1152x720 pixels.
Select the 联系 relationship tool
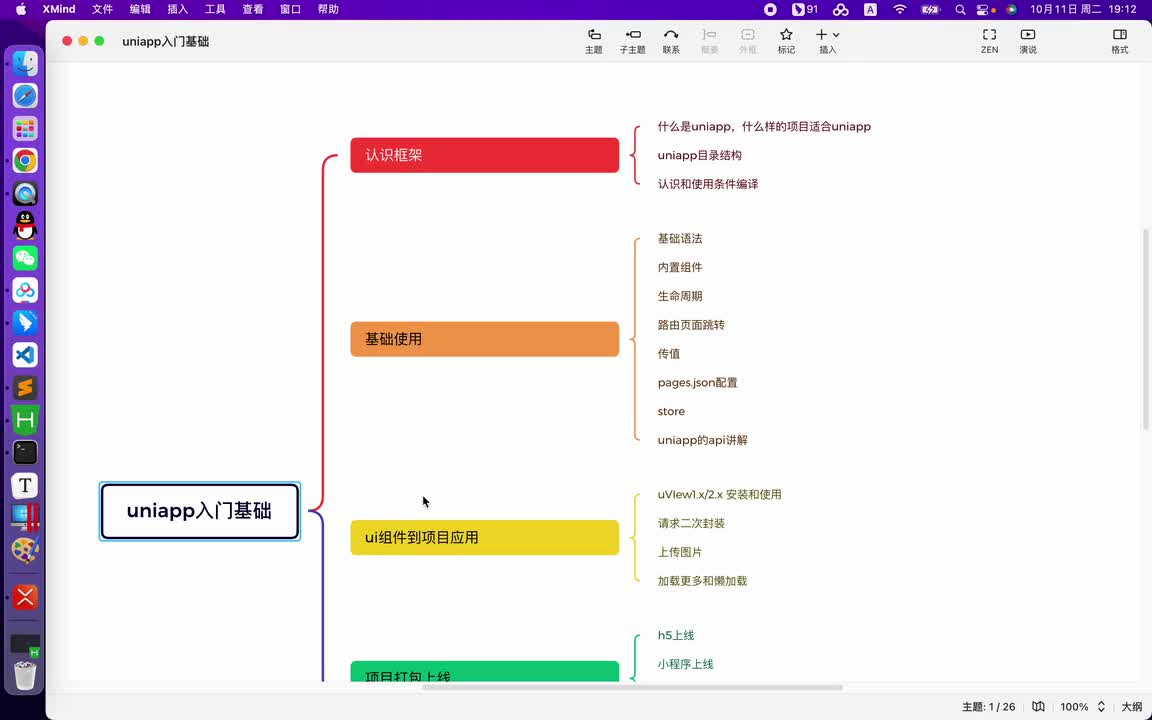tap(671, 41)
